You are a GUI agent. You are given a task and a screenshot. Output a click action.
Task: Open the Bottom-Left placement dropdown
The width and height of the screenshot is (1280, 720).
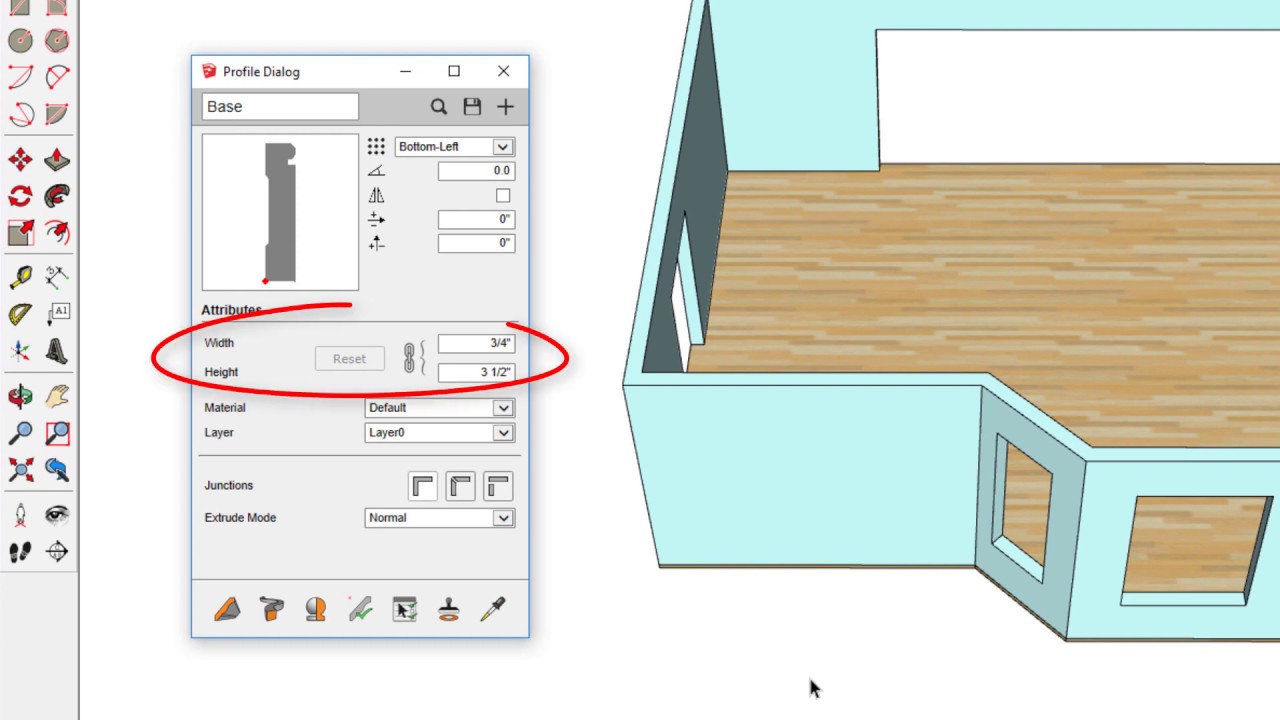point(455,147)
